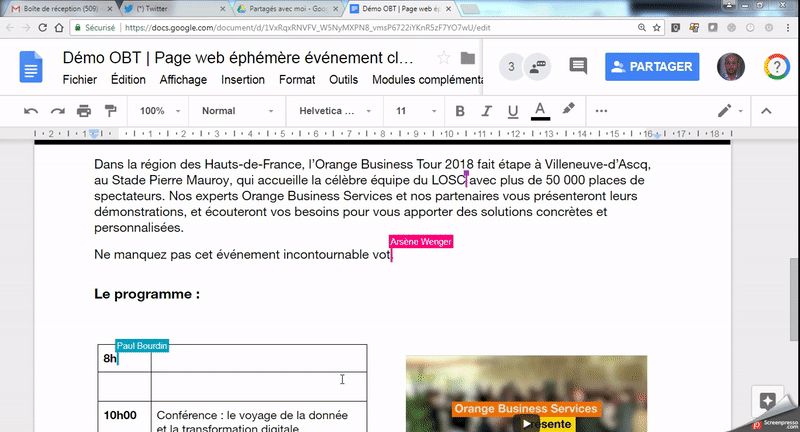Viewport: 800px width, 432px height.
Task: Play the Orange Business Services video
Action: (x=527, y=423)
